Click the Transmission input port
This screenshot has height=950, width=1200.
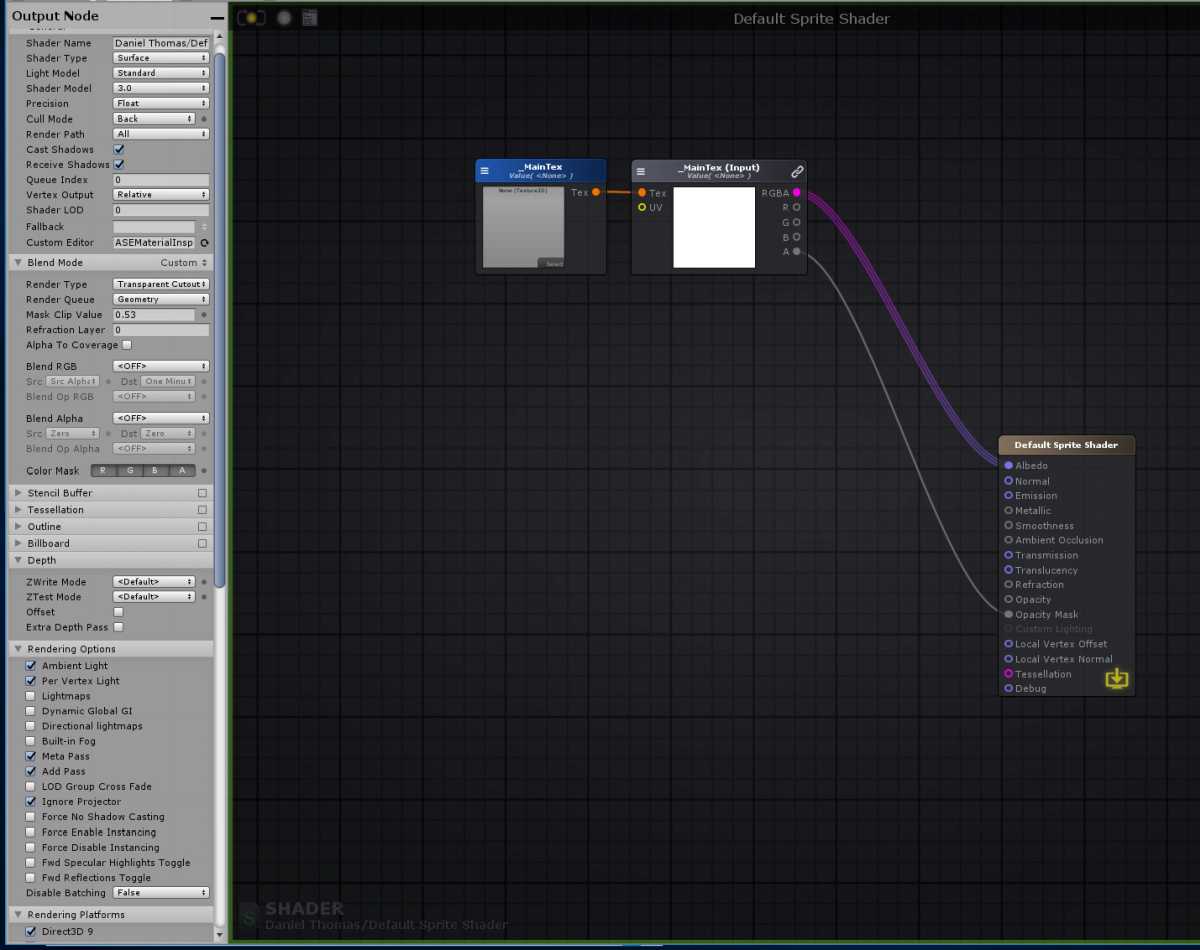click(1009, 555)
